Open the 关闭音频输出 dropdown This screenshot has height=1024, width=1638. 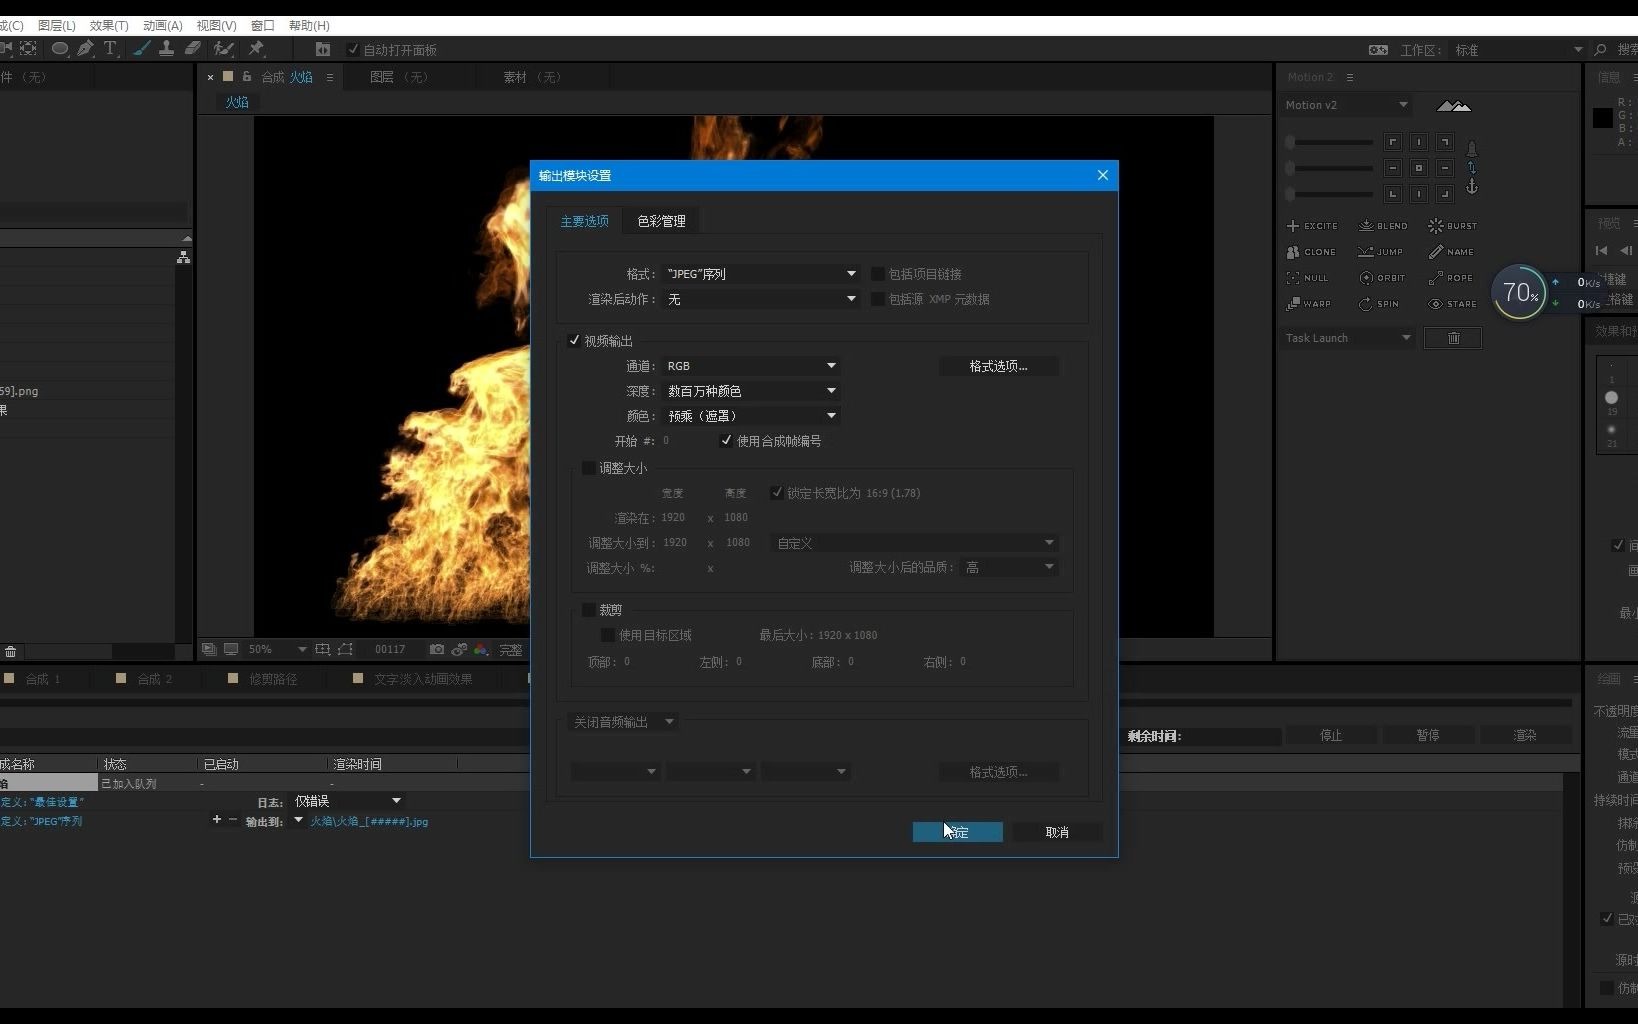click(x=623, y=722)
